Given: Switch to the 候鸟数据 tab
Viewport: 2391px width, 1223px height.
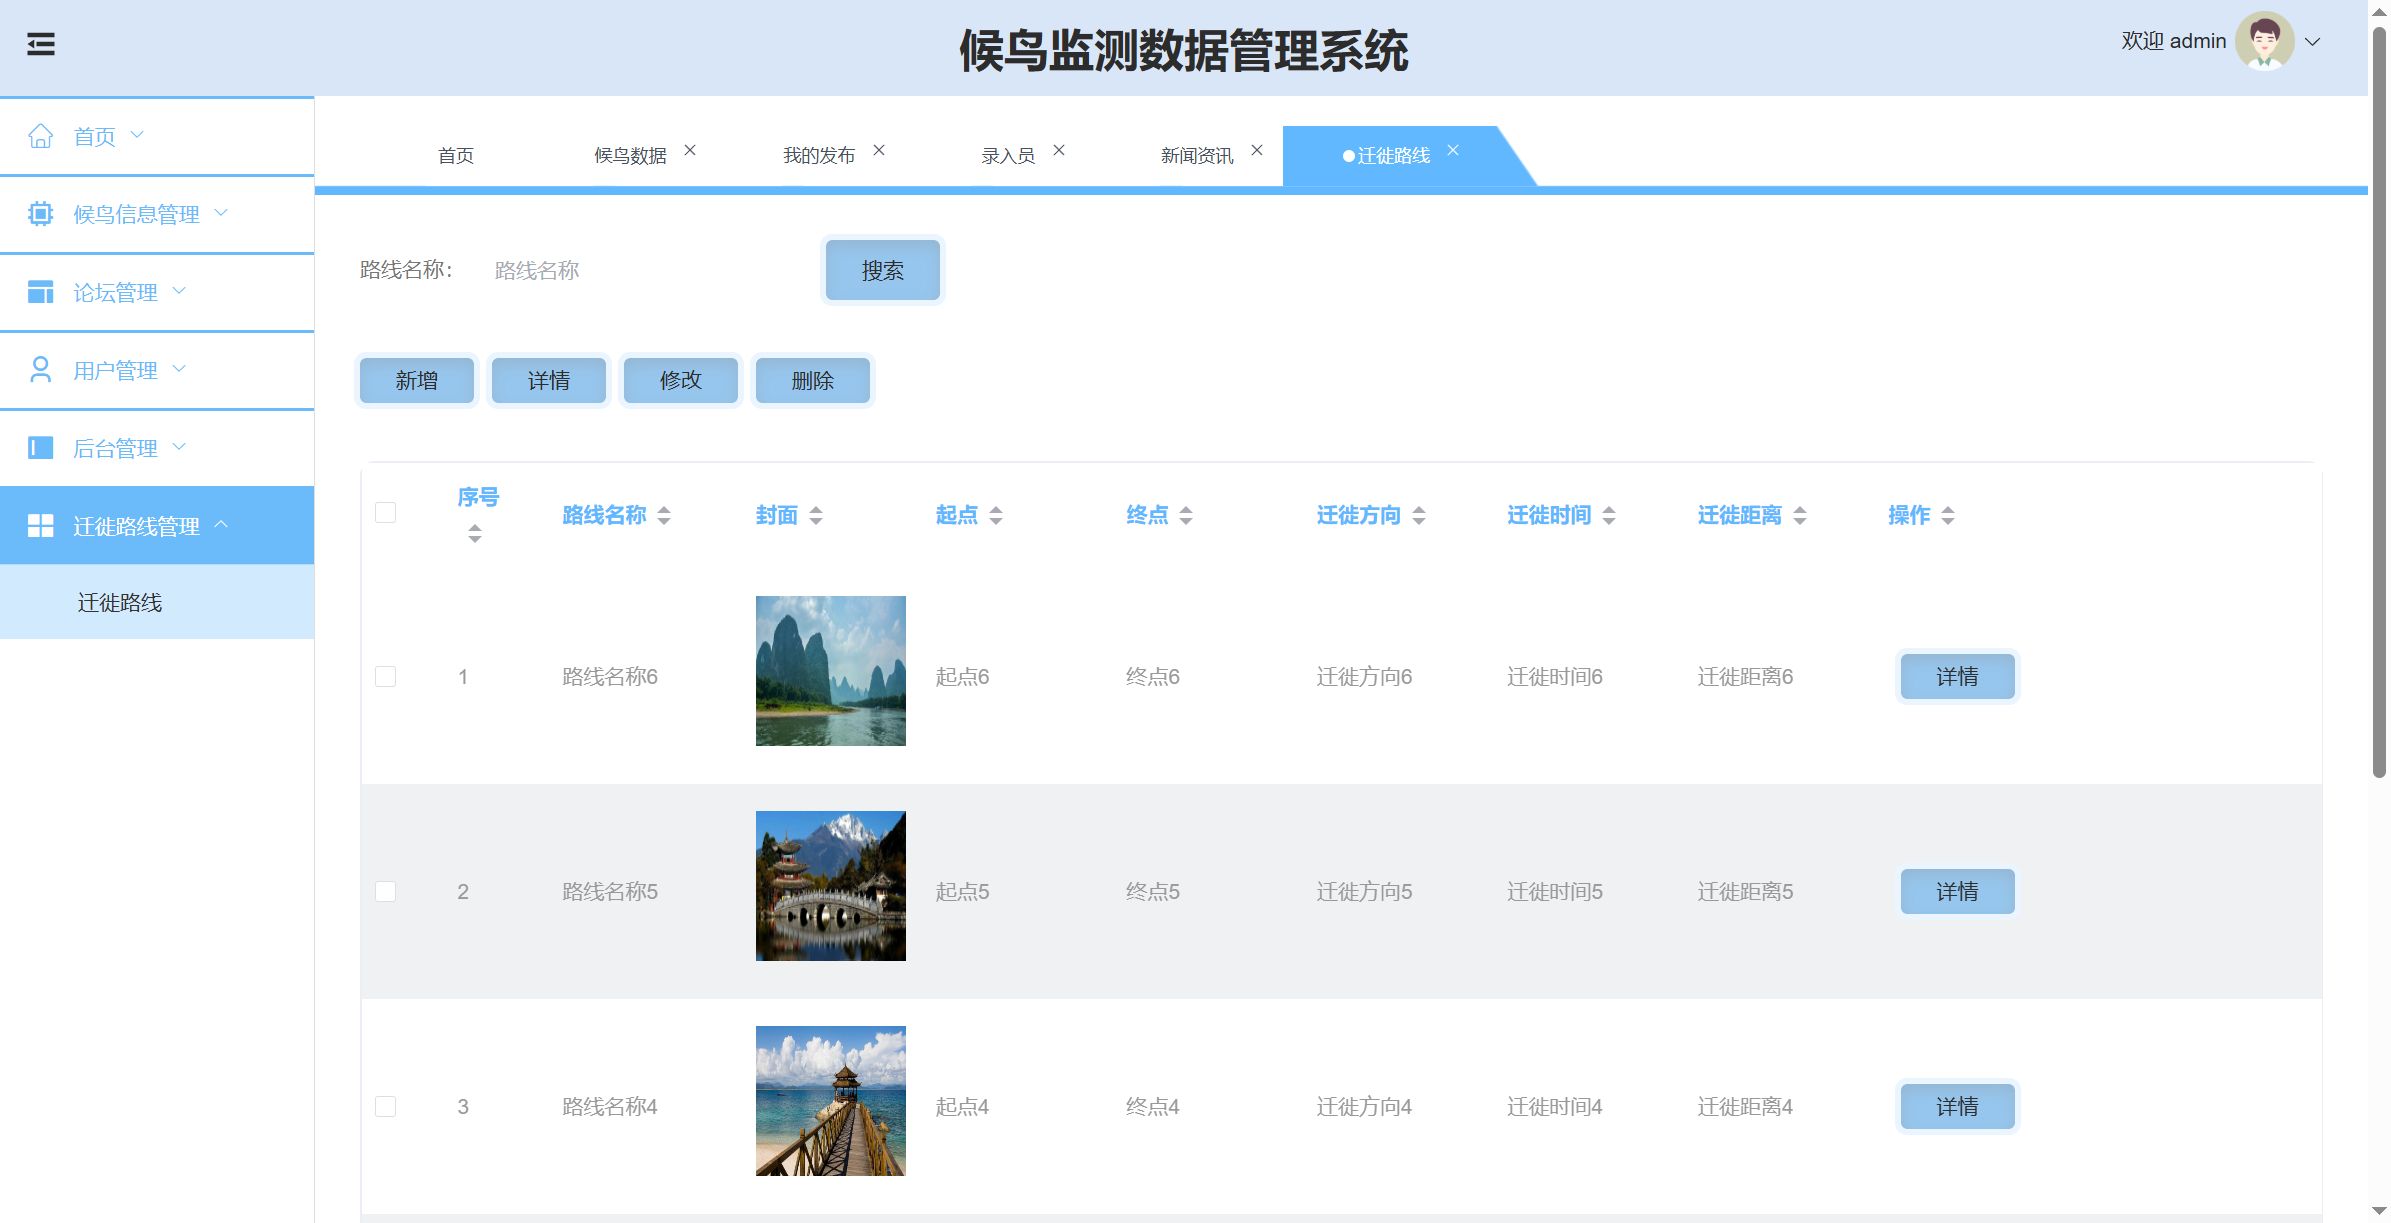Looking at the screenshot, I should tap(630, 156).
